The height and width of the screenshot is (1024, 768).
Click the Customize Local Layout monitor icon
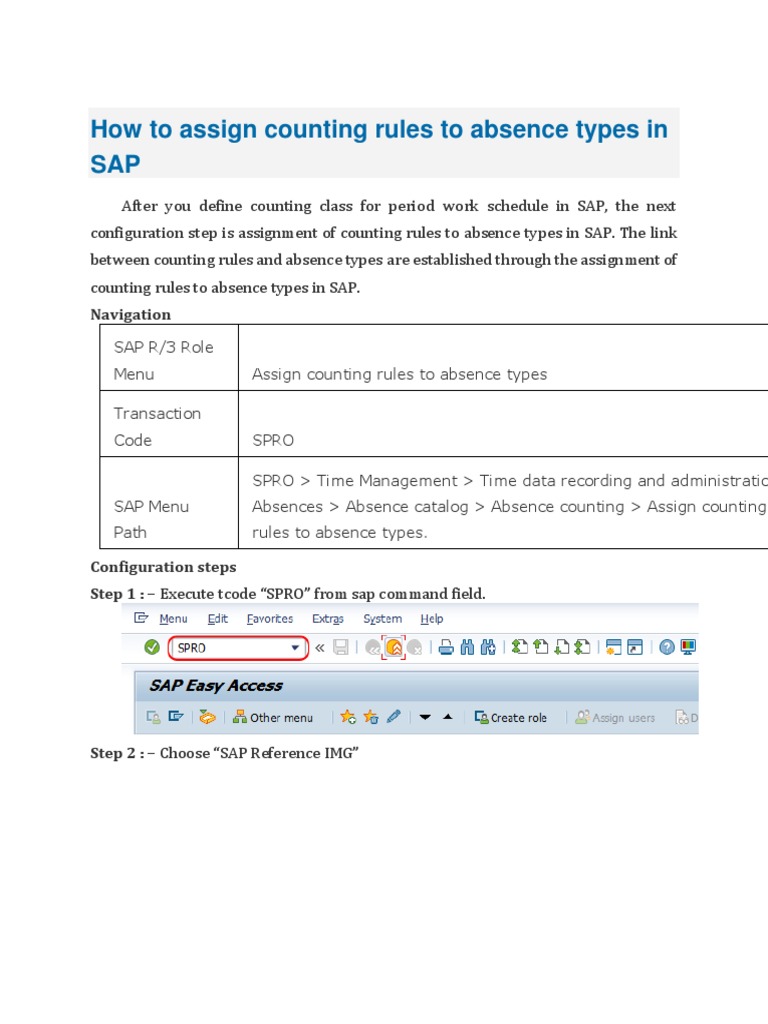pos(688,647)
